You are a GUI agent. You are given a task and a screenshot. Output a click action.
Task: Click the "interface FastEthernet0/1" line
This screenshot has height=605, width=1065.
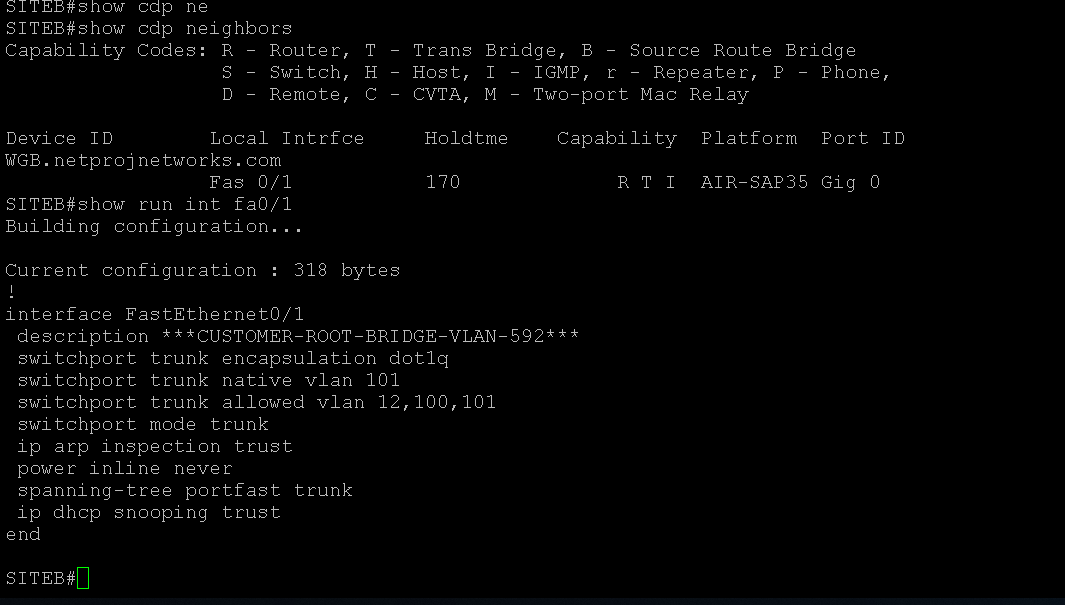click(155, 314)
